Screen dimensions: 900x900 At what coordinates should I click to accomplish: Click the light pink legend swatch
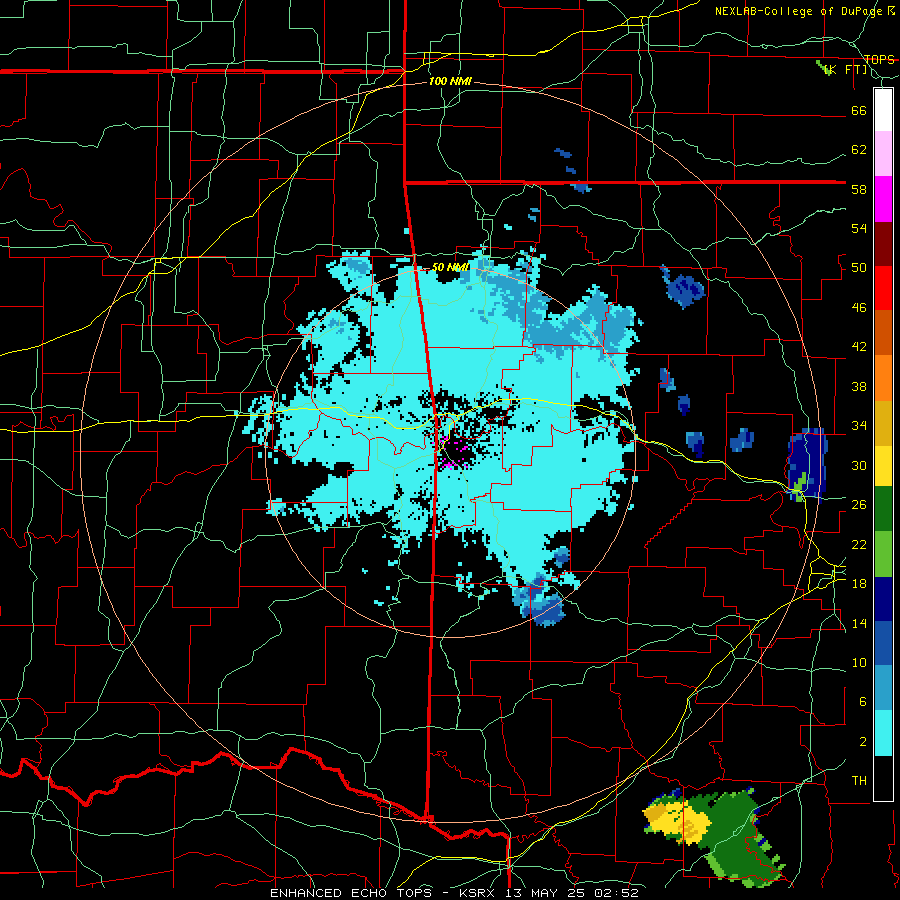pos(883,153)
